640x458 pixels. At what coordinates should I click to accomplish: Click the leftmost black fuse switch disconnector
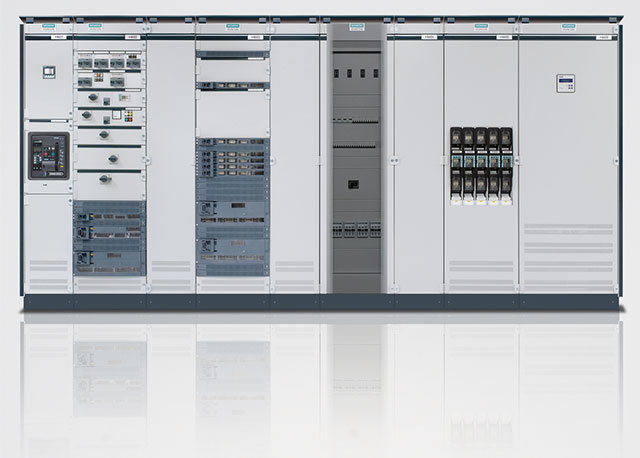click(456, 166)
